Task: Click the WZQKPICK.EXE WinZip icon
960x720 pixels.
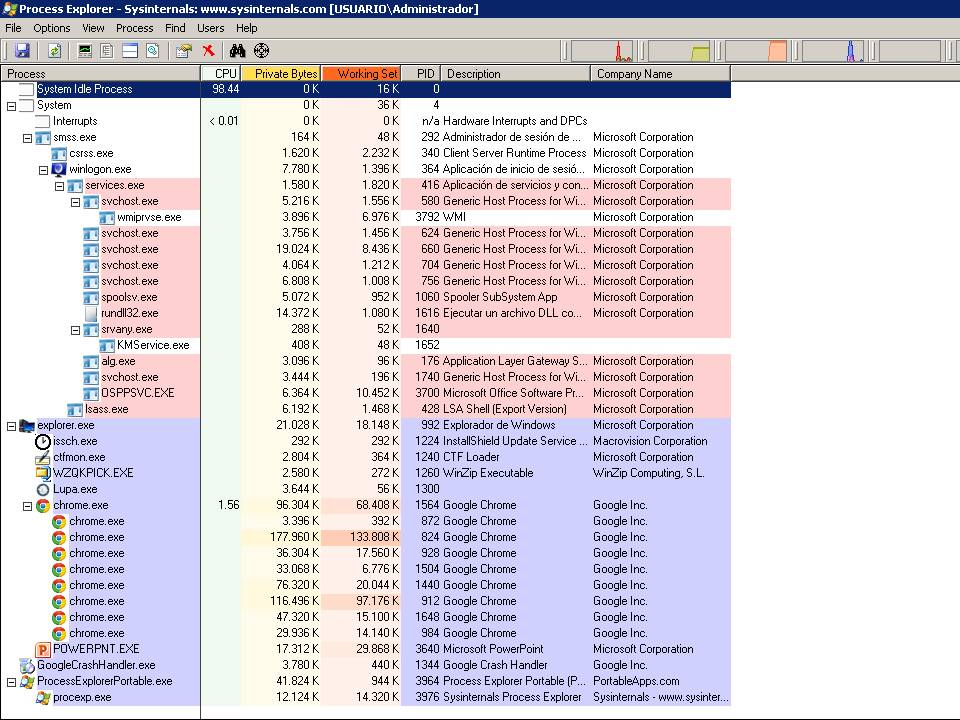Action: coord(43,473)
